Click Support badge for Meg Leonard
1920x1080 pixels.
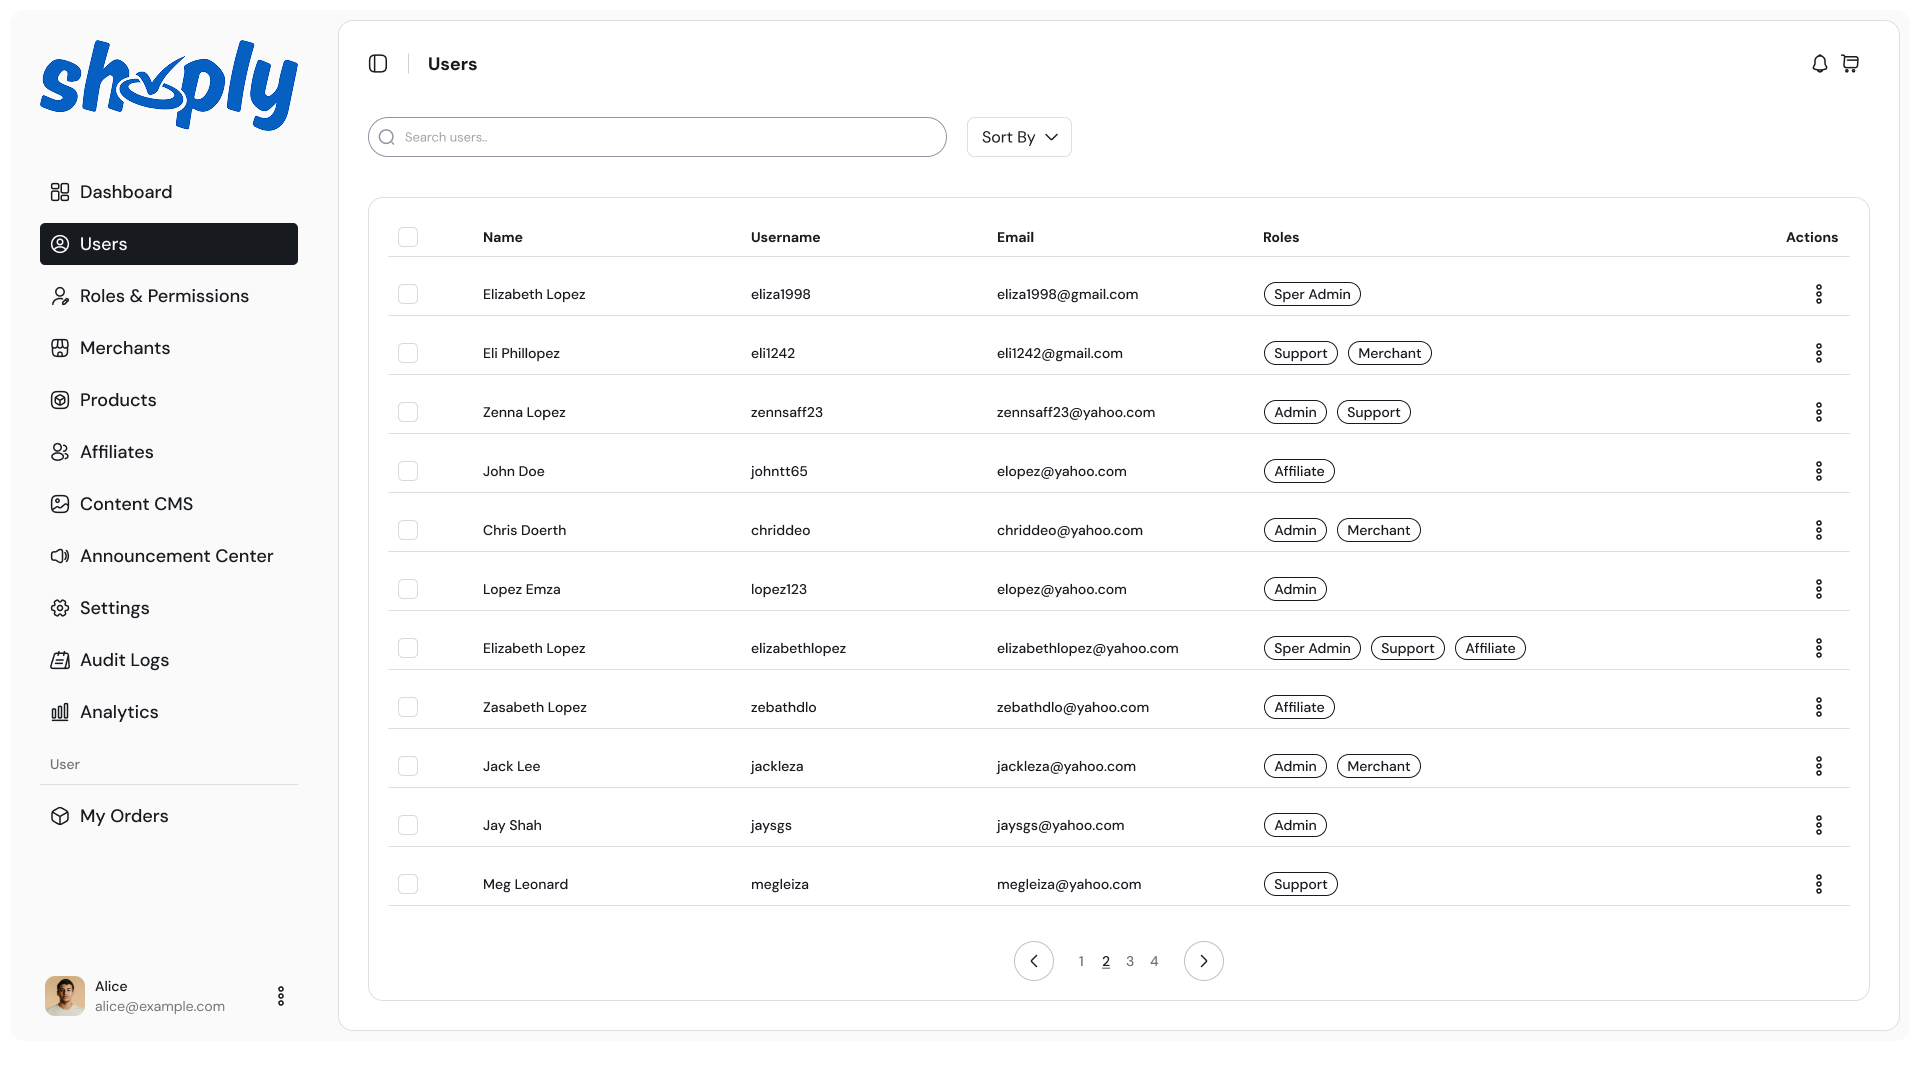coord(1301,884)
